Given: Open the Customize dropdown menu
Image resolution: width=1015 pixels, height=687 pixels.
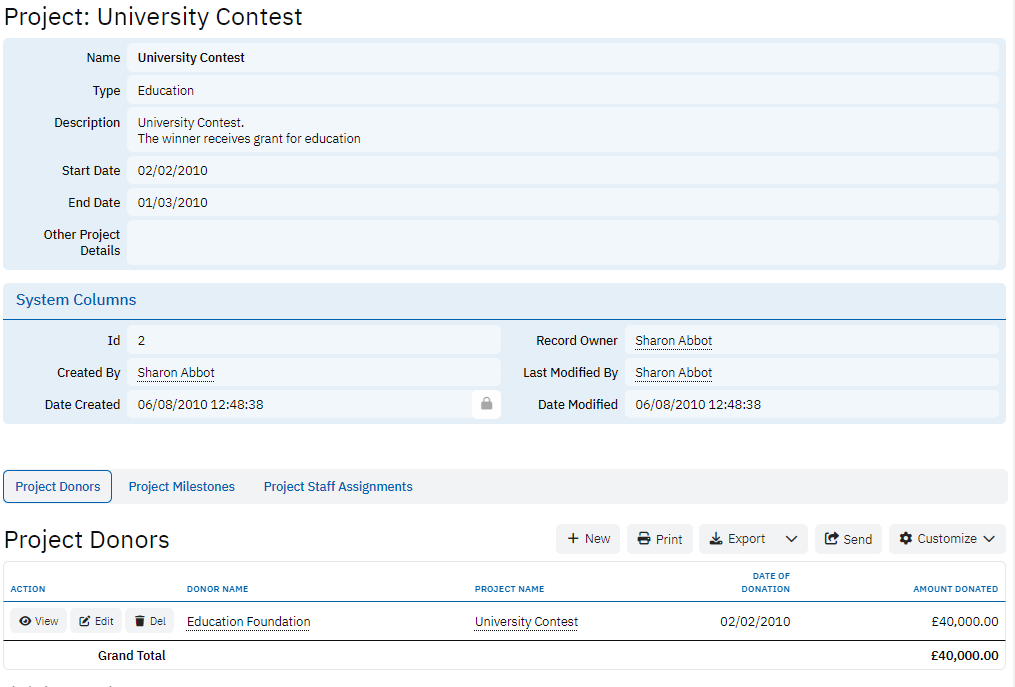Looking at the screenshot, I should point(947,539).
